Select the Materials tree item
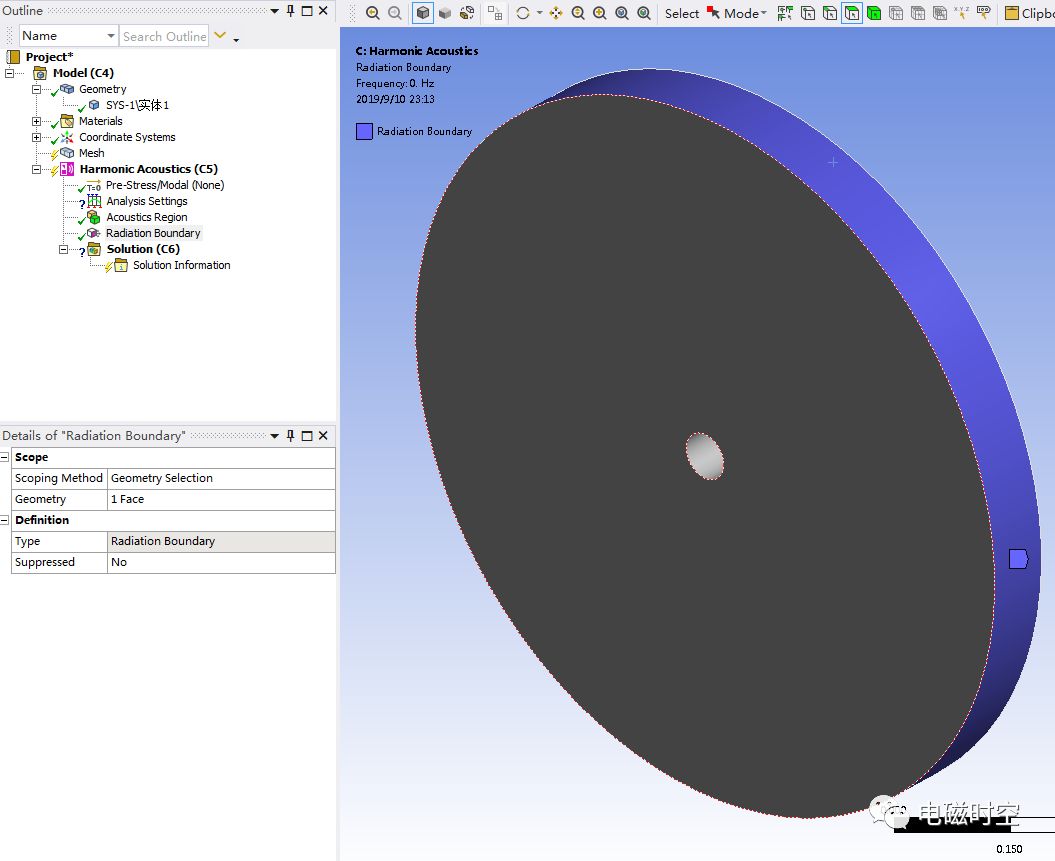Image resolution: width=1055 pixels, height=861 pixels. click(x=100, y=121)
